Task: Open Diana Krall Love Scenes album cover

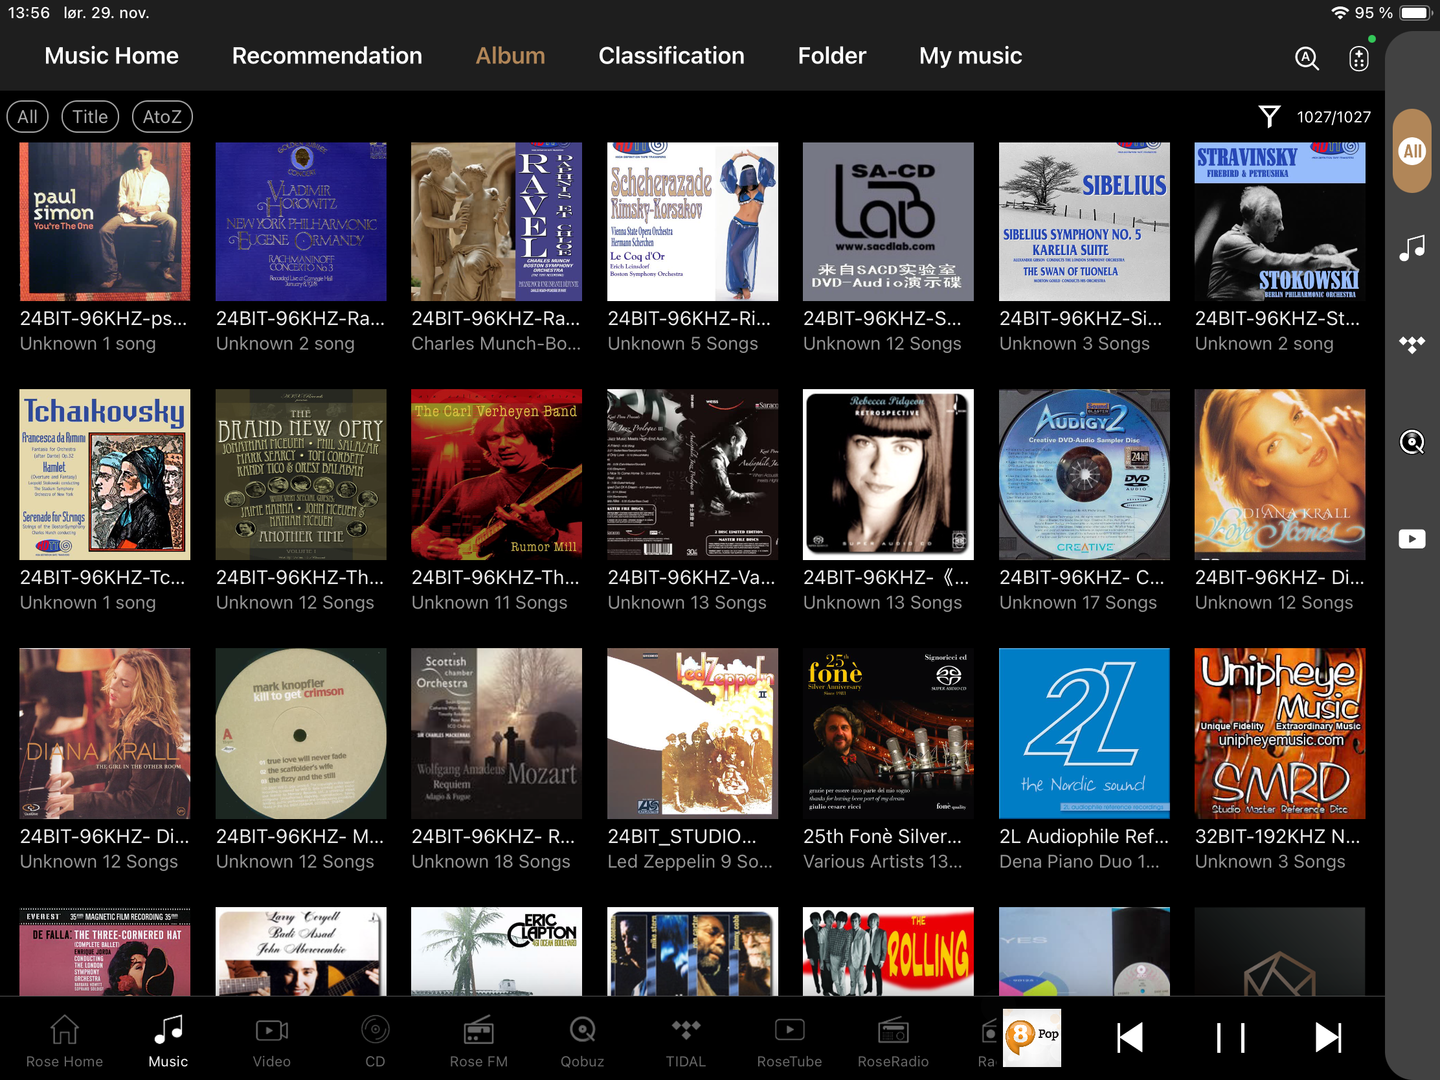Action: 1280,475
